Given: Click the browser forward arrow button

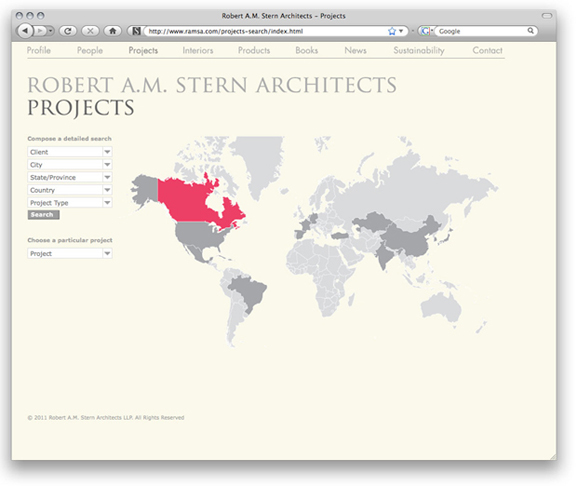Looking at the screenshot, I should pyautogui.click(x=40, y=31).
